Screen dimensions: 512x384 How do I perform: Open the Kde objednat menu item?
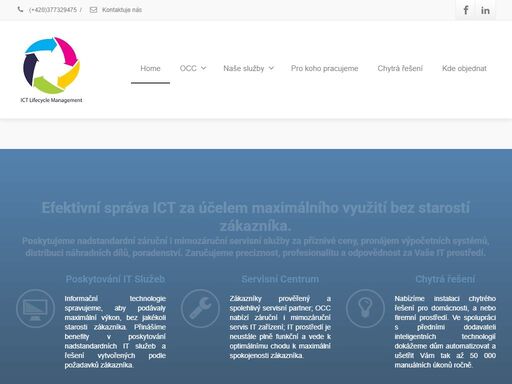(464, 68)
